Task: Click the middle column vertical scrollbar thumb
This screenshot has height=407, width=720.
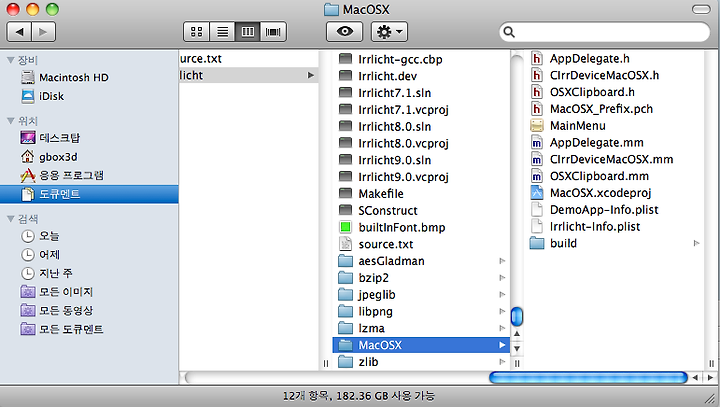Action: click(x=517, y=317)
